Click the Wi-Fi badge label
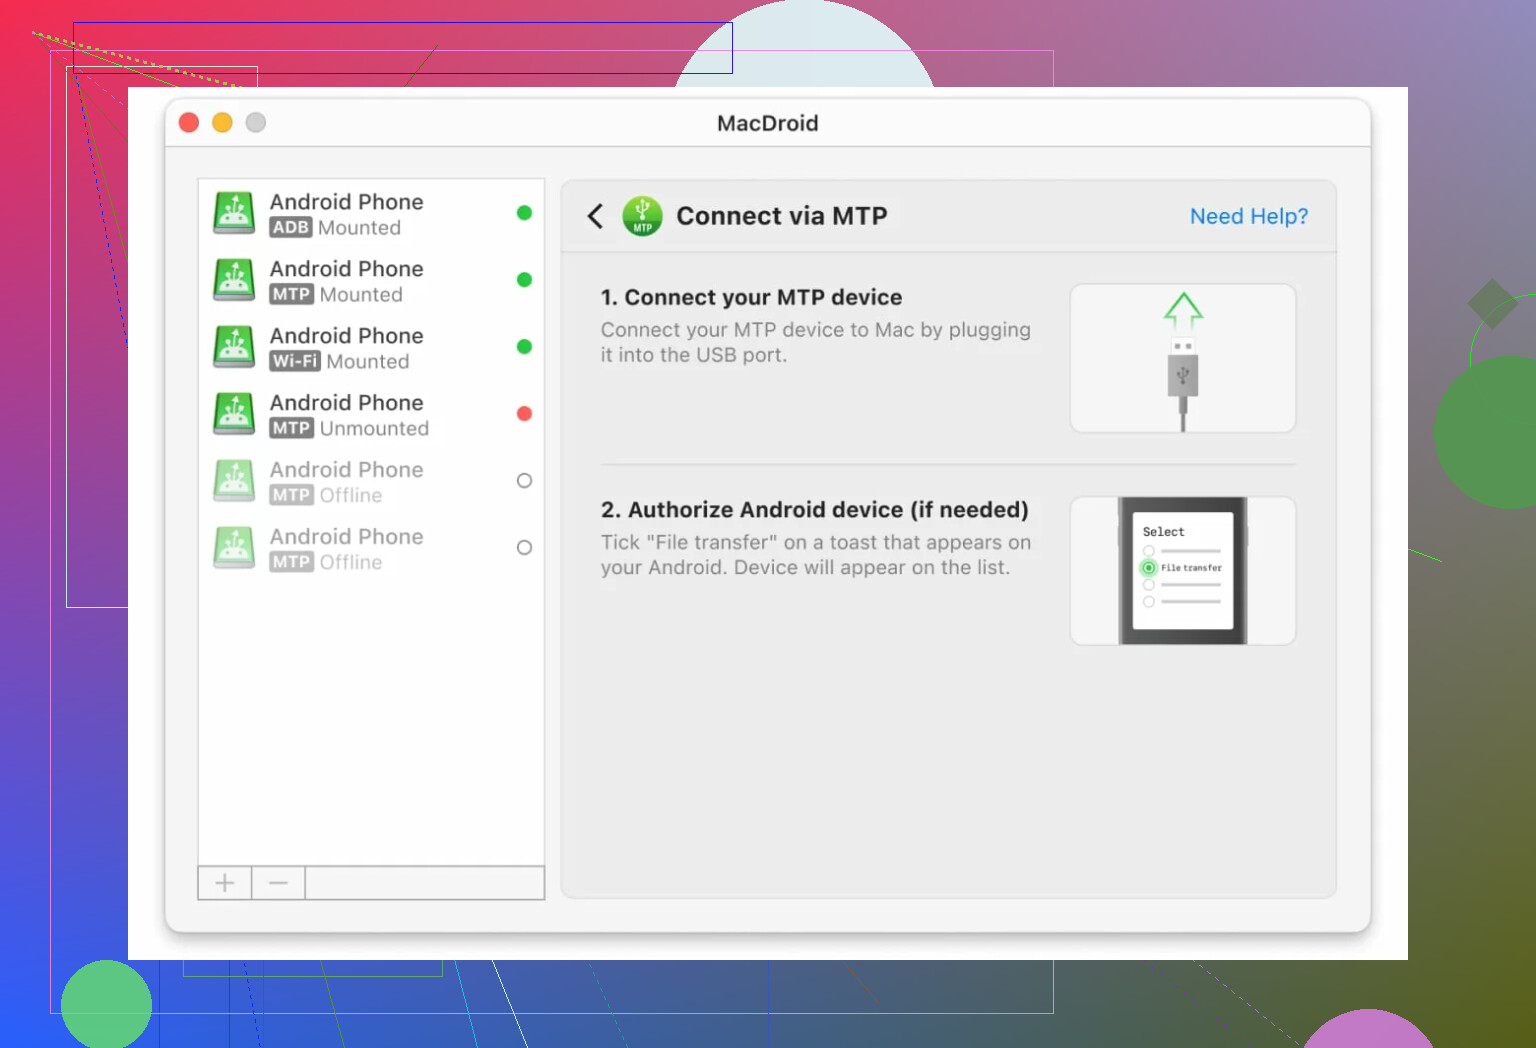1536x1048 pixels. (295, 361)
